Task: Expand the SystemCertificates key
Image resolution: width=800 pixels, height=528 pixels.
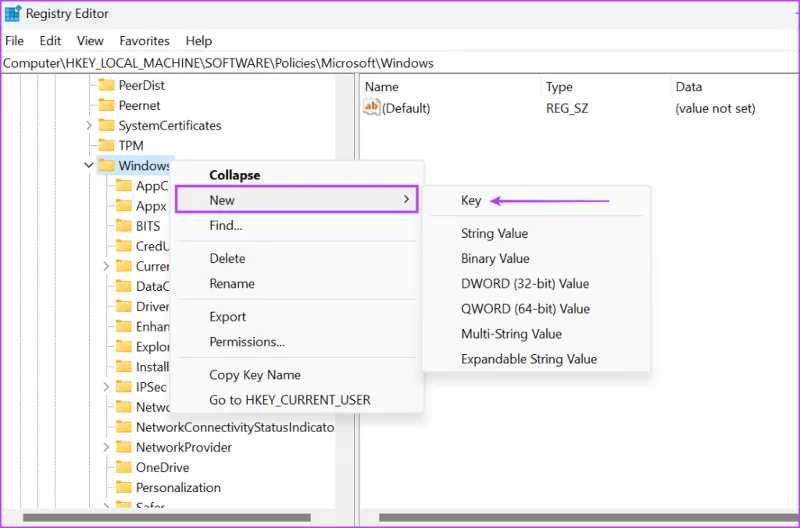Action: (x=89, y=125)
